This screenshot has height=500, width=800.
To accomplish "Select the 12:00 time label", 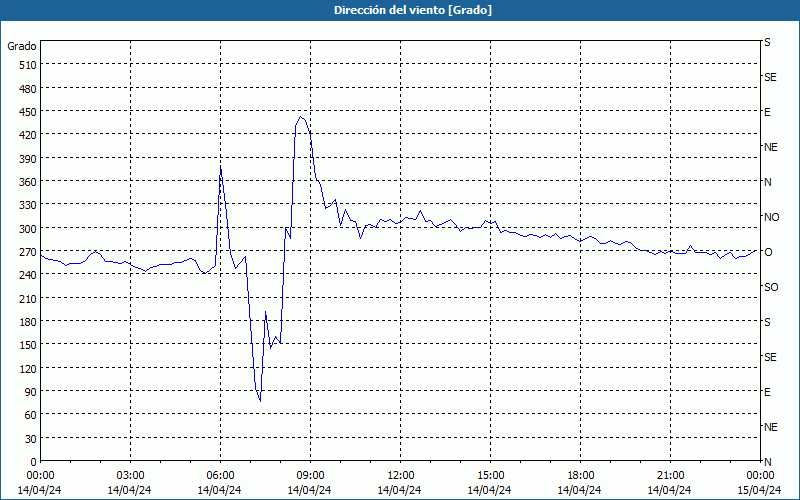I will pos(401,476).
